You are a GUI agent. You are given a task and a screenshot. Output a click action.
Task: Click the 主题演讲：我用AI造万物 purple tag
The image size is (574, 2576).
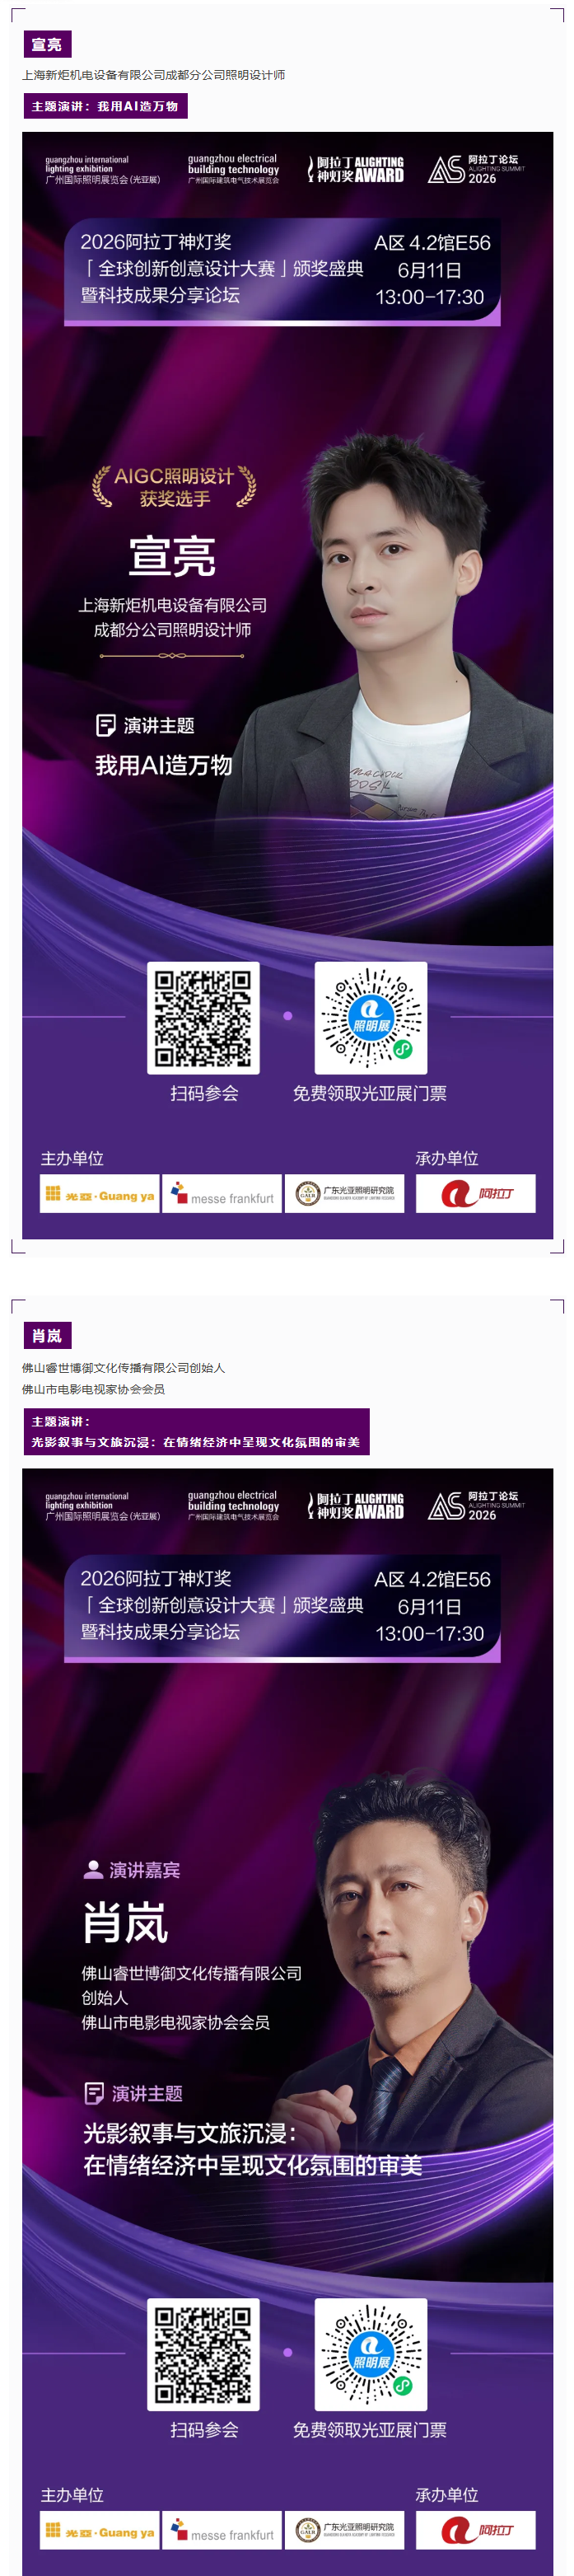(x=105, y=106)
